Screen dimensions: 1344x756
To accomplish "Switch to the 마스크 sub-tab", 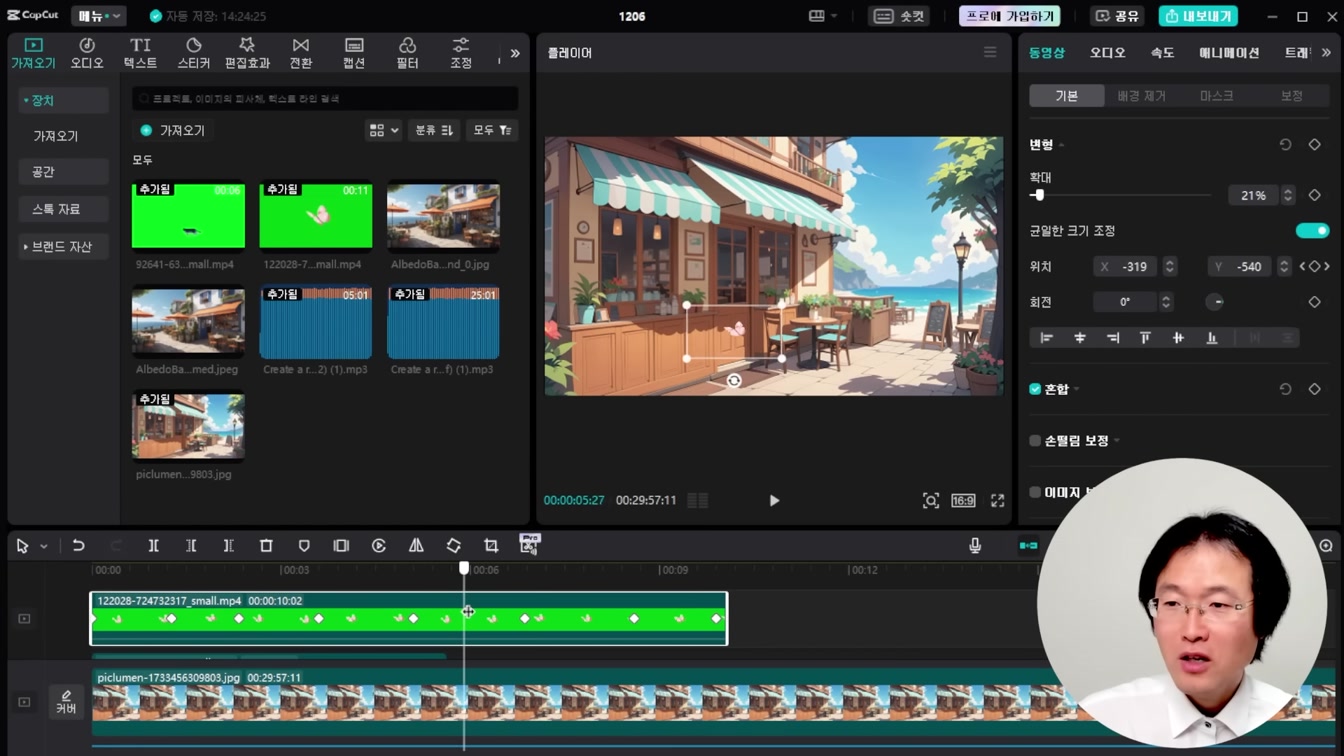I will [x=1216, y=96].
